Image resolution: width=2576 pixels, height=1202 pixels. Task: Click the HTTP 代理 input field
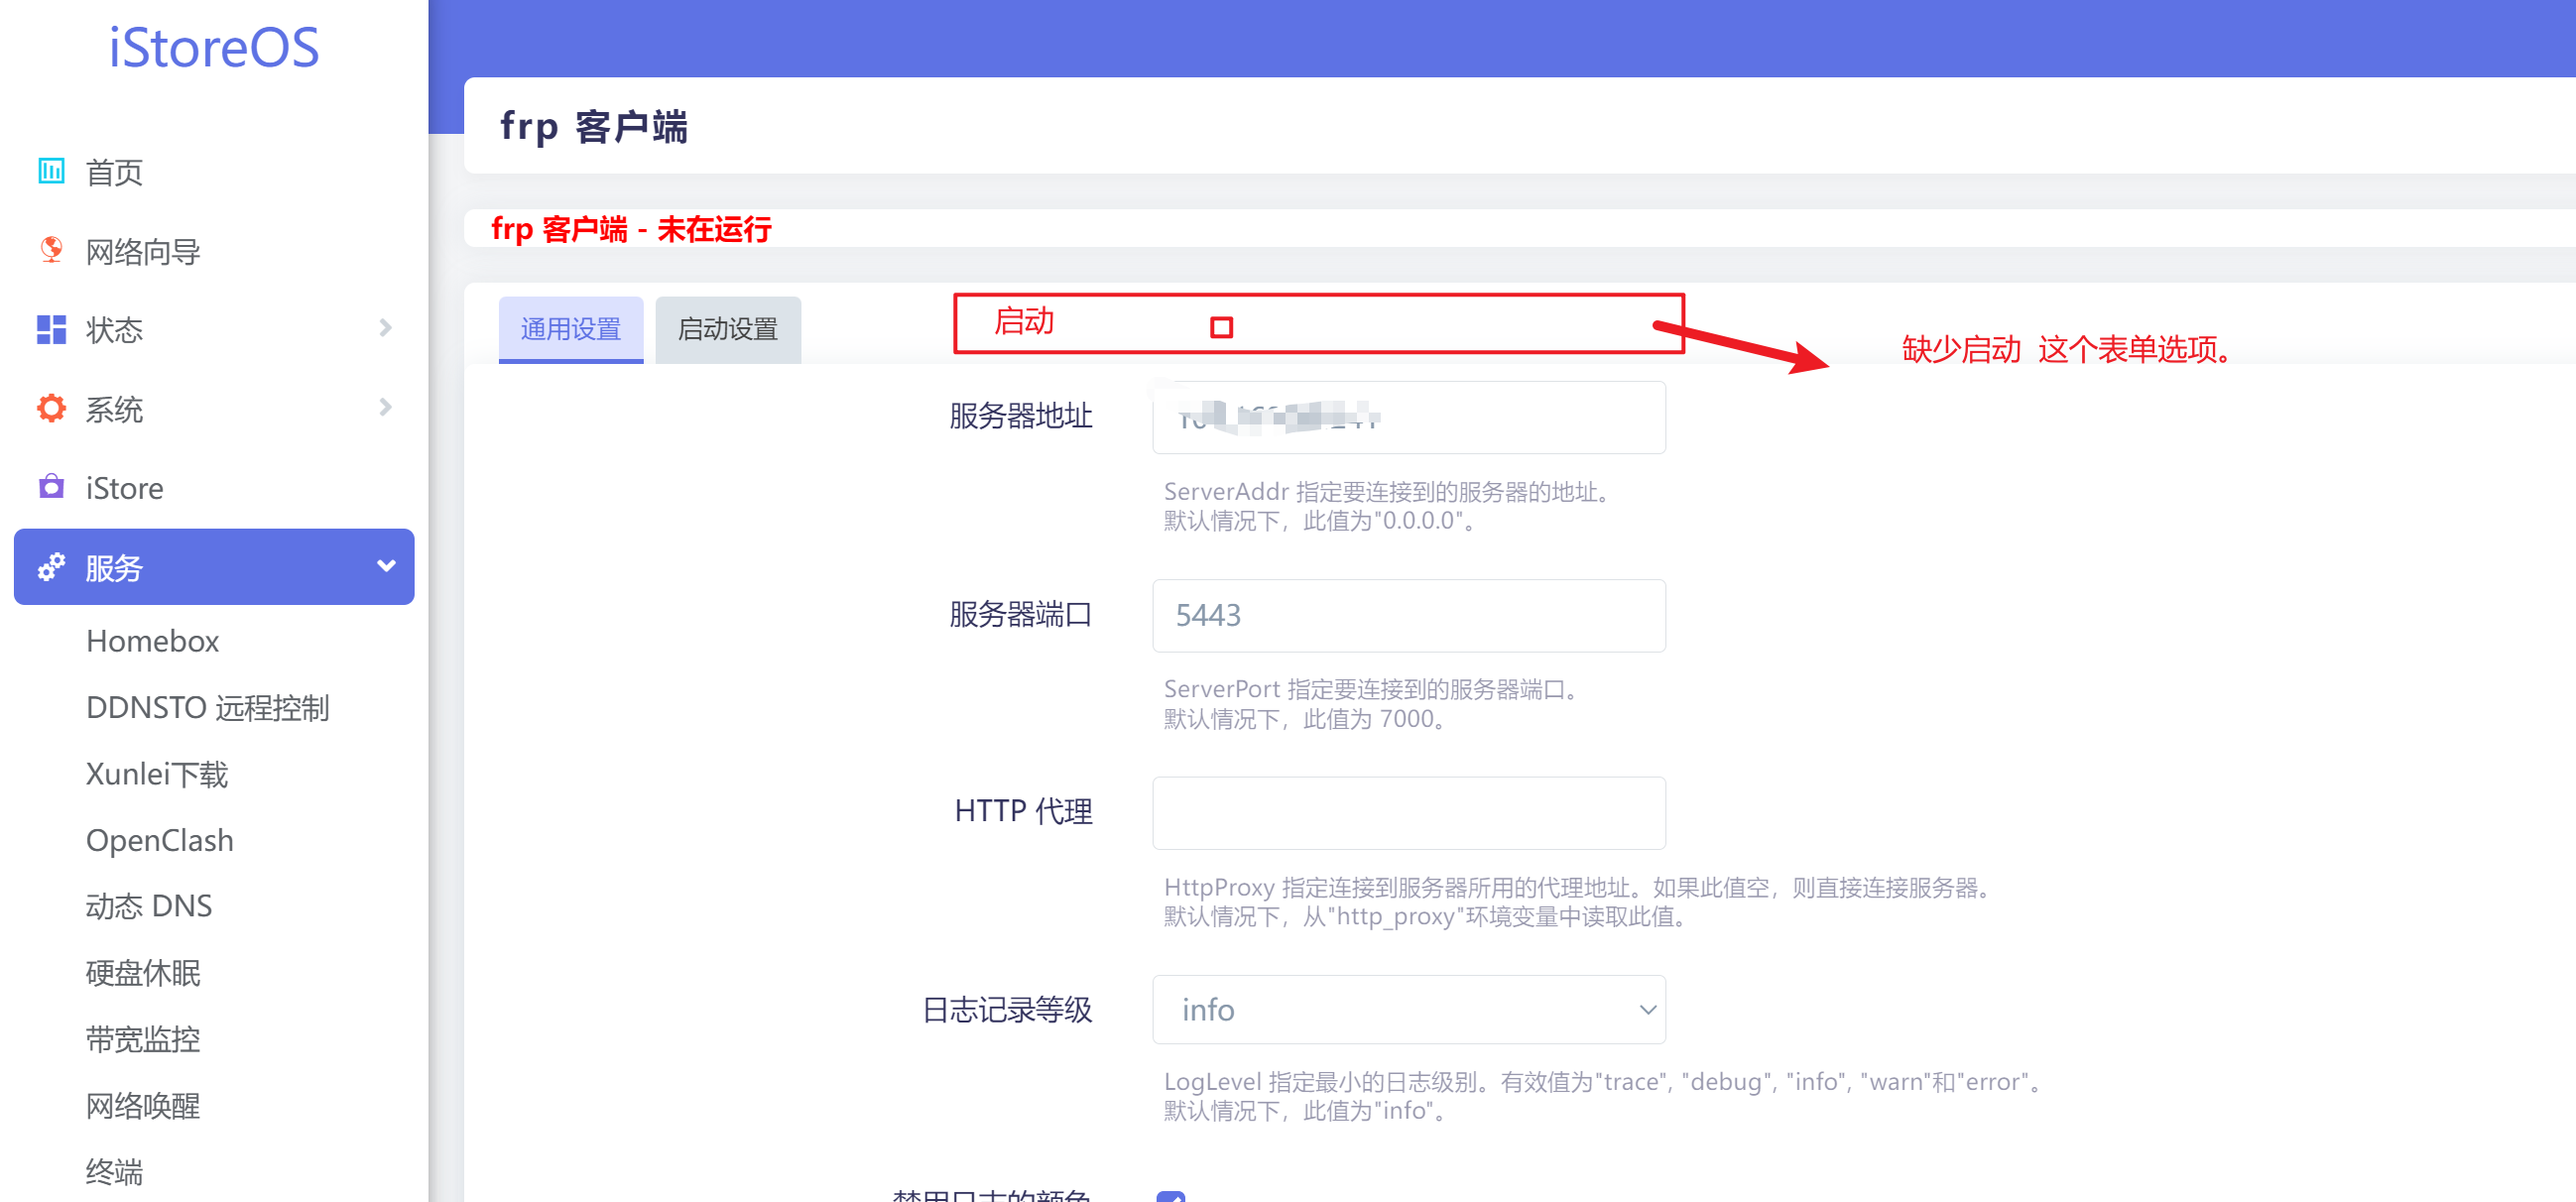pos(1408,812)
